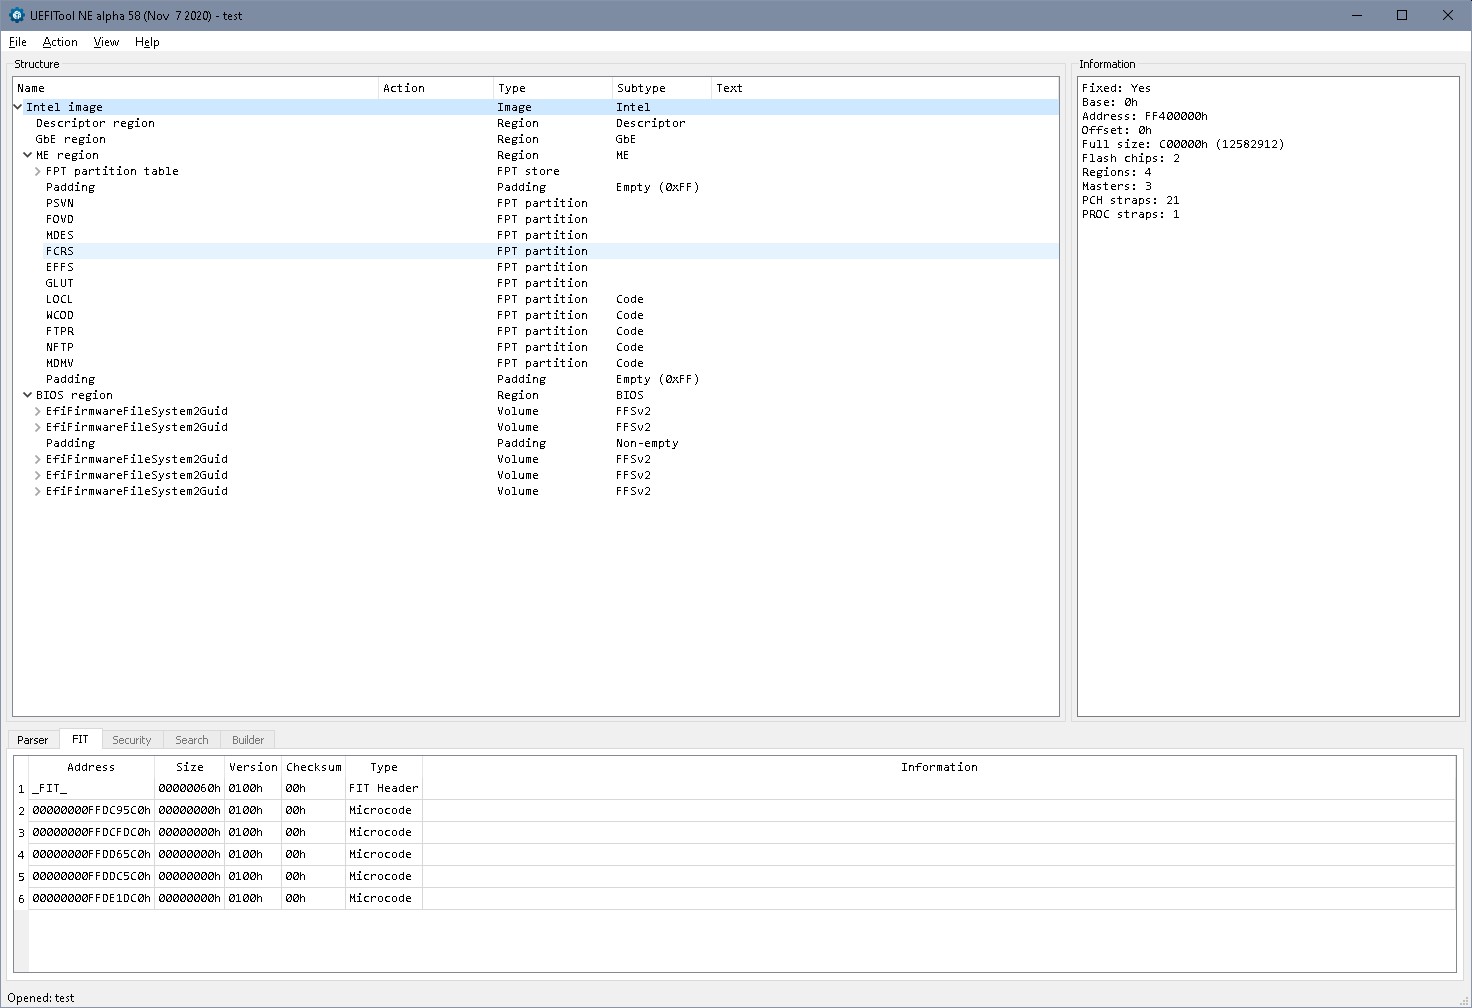Click the Subtype column header
Screen dimensions: 1472x1008
[662, 88]
